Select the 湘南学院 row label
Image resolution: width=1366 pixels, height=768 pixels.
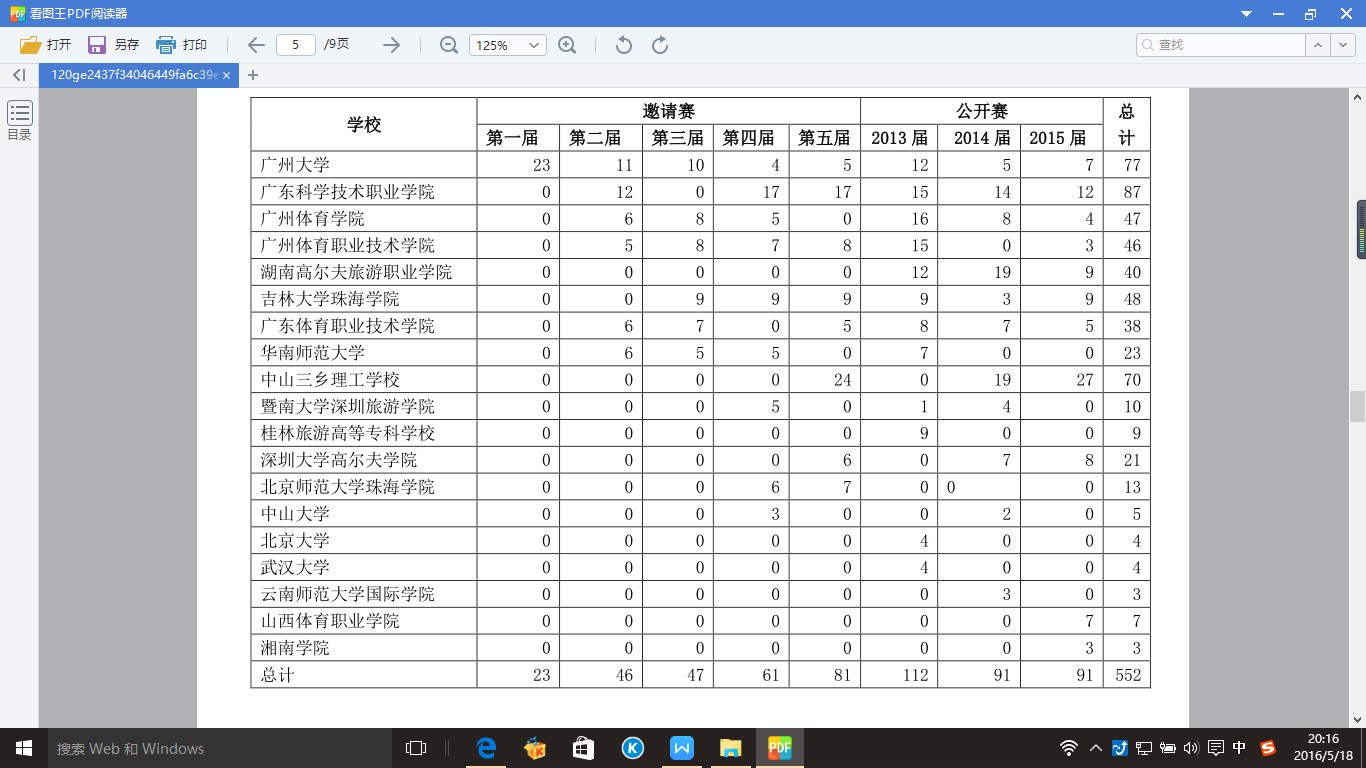pos(295,648)
